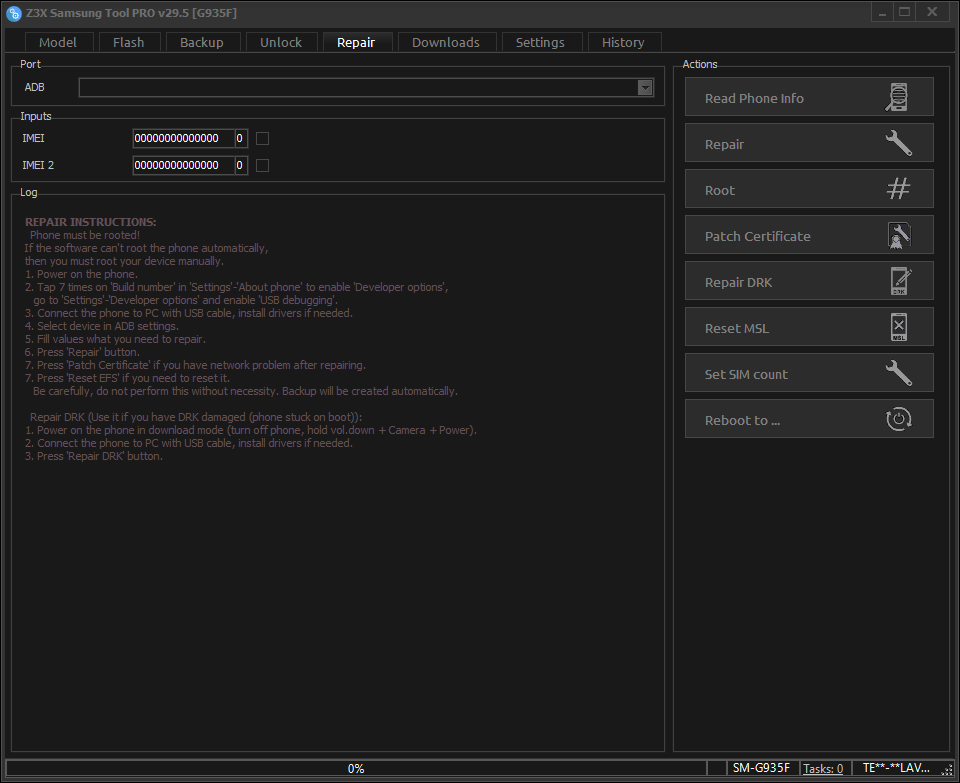
Task: Click the Root hash symbol icon
Action: (x=898, y=189)
